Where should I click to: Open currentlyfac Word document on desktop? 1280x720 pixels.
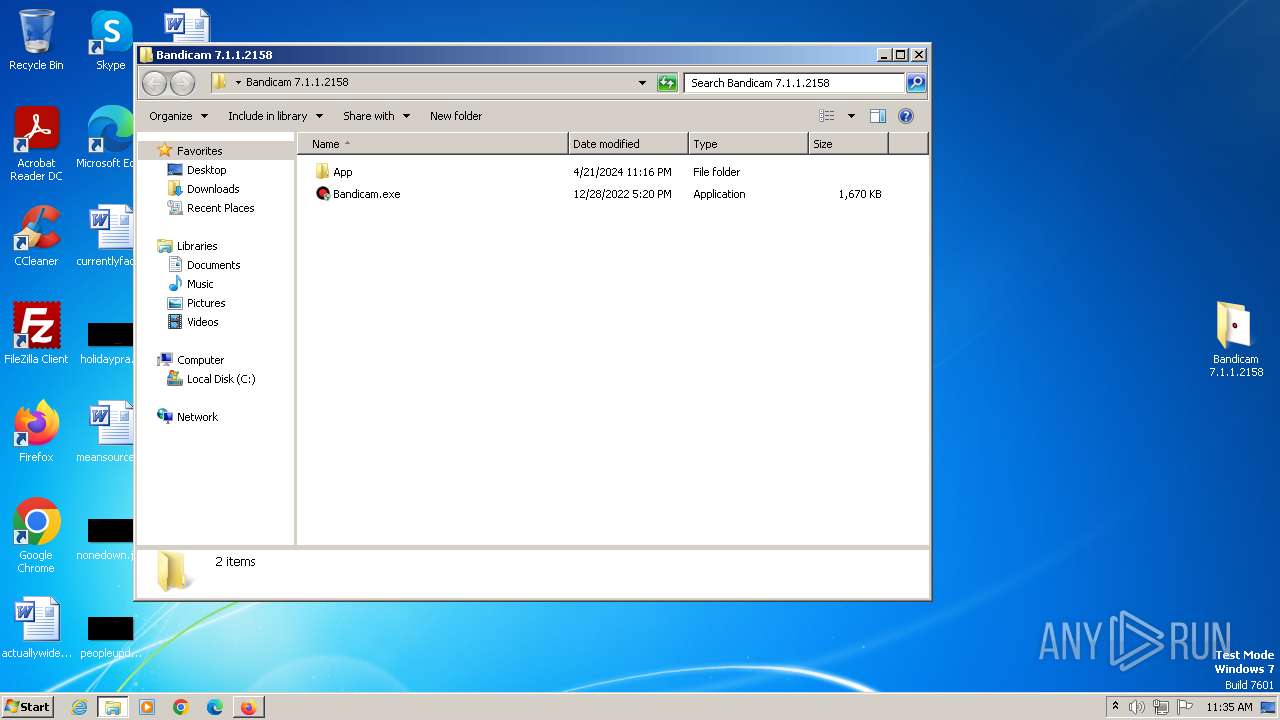(x=110, y=236)
